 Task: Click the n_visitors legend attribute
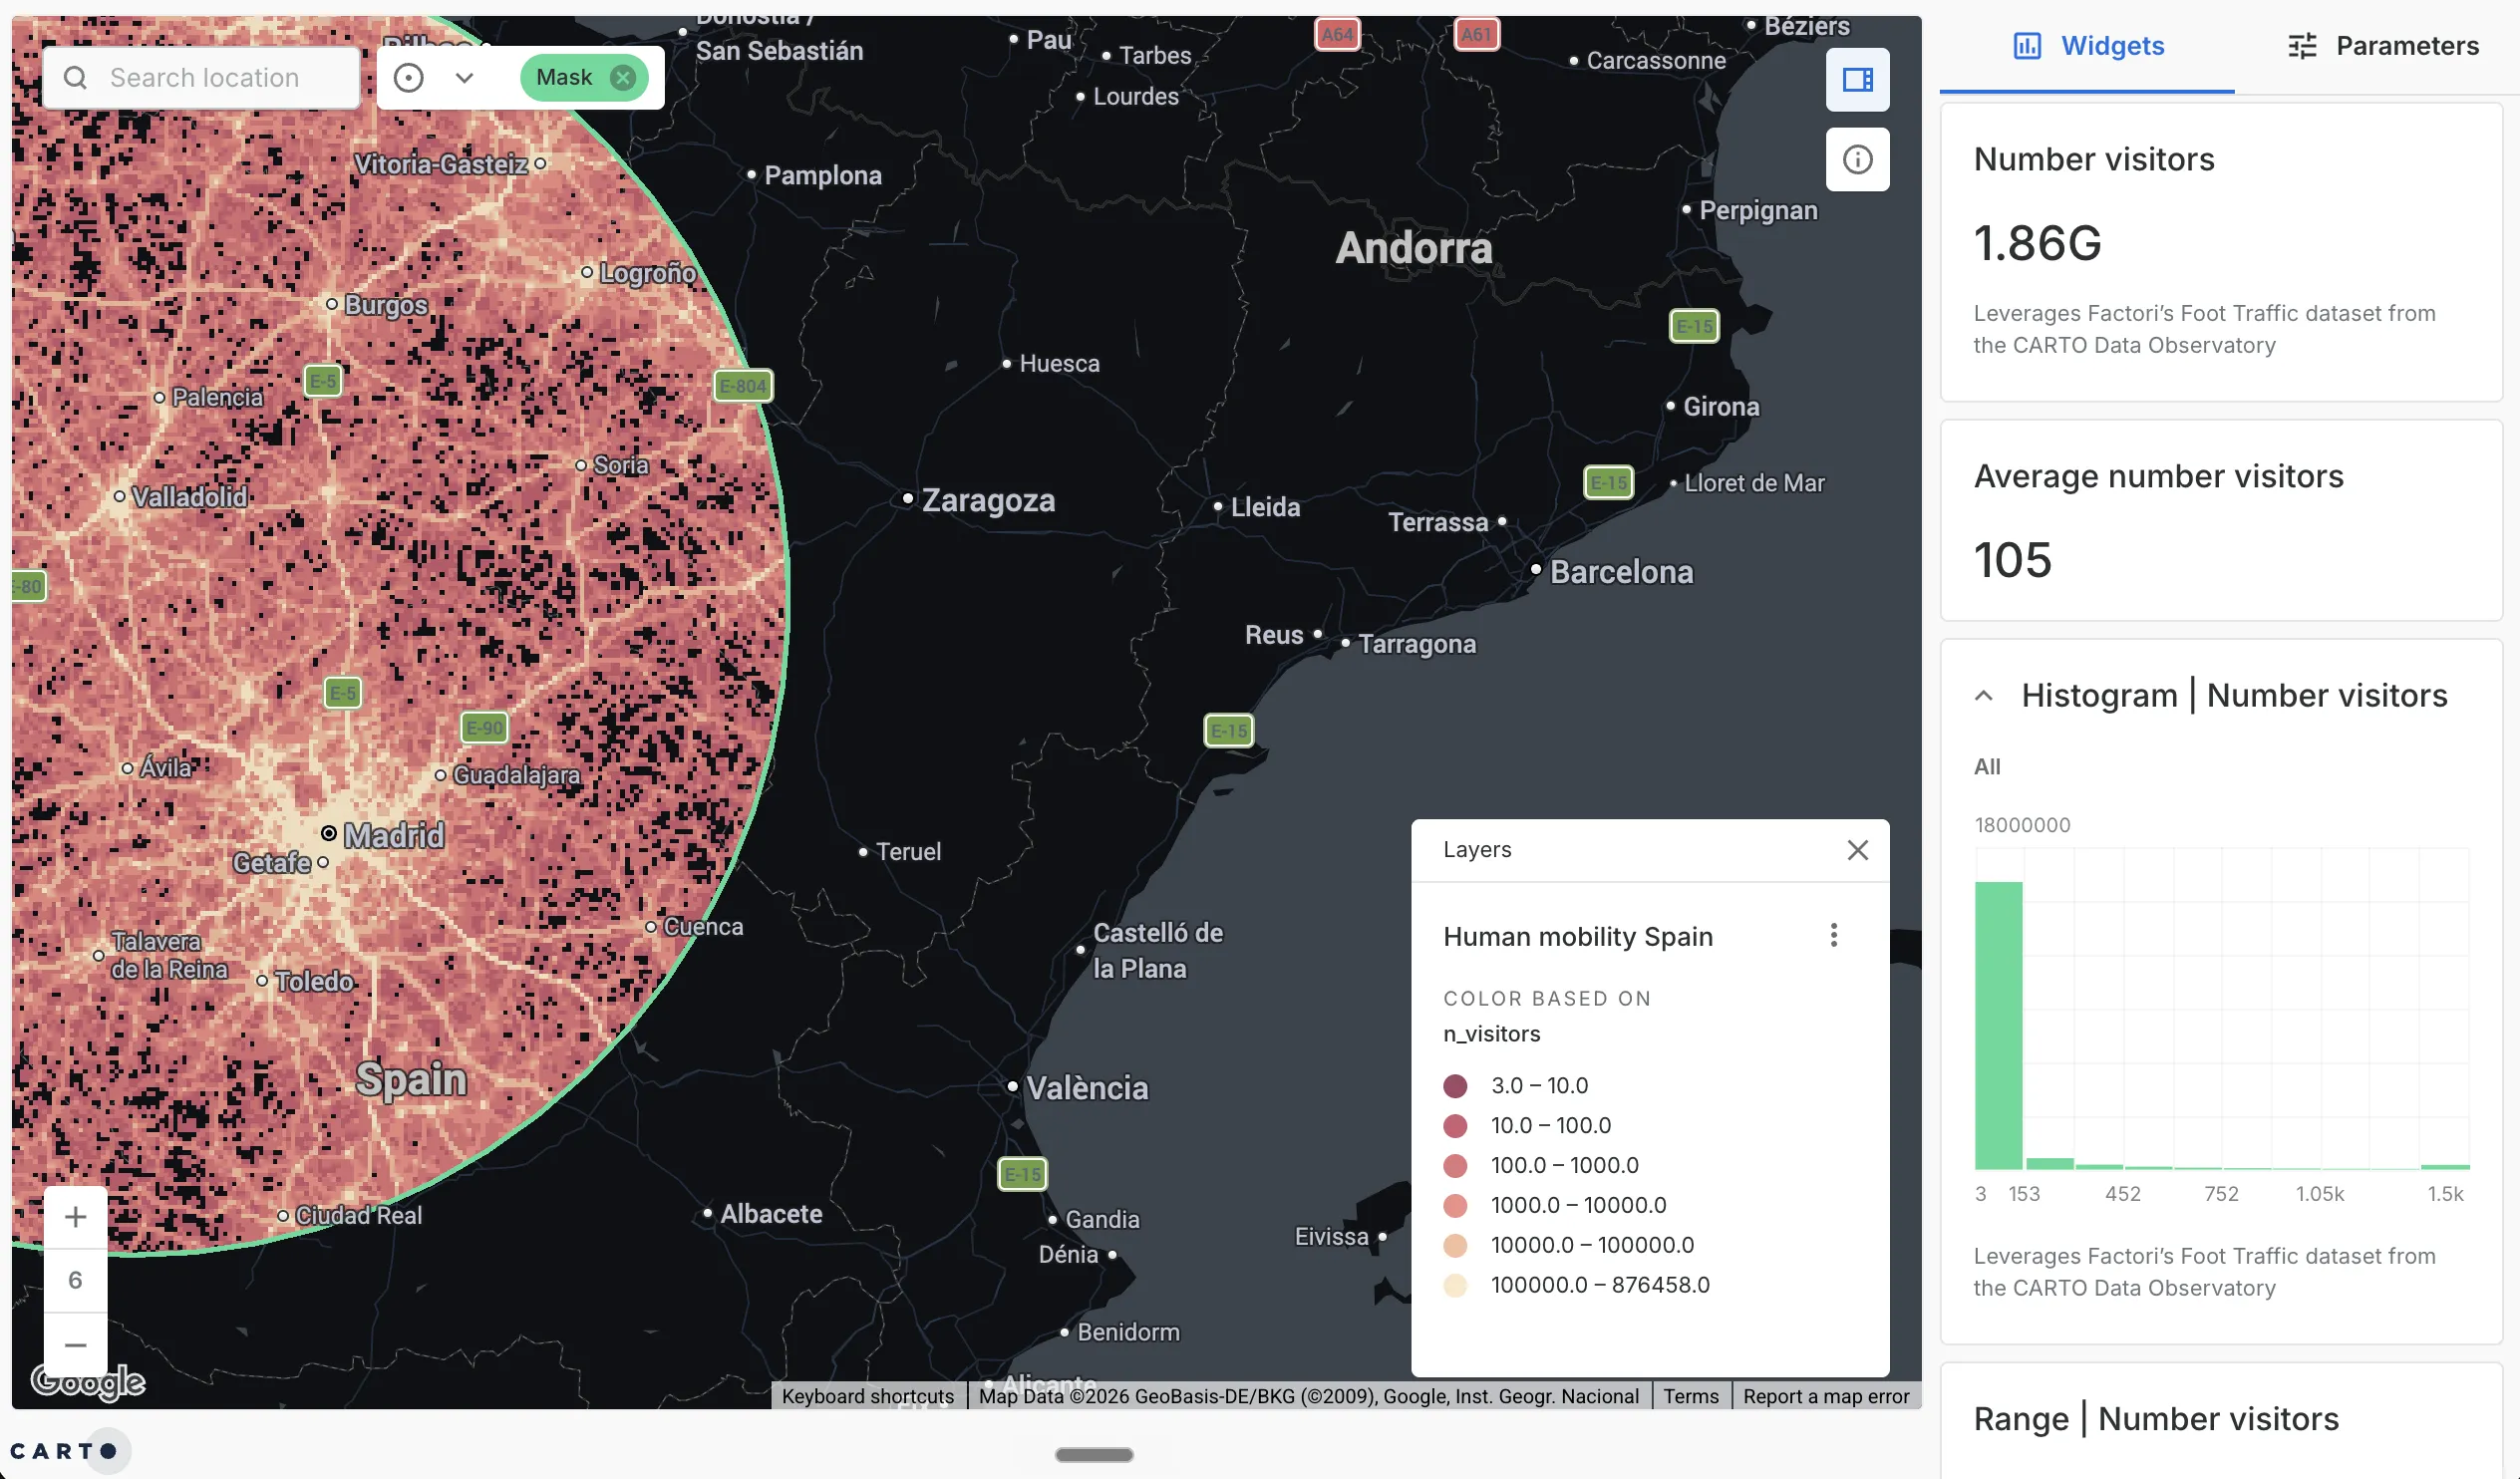1491,1034
